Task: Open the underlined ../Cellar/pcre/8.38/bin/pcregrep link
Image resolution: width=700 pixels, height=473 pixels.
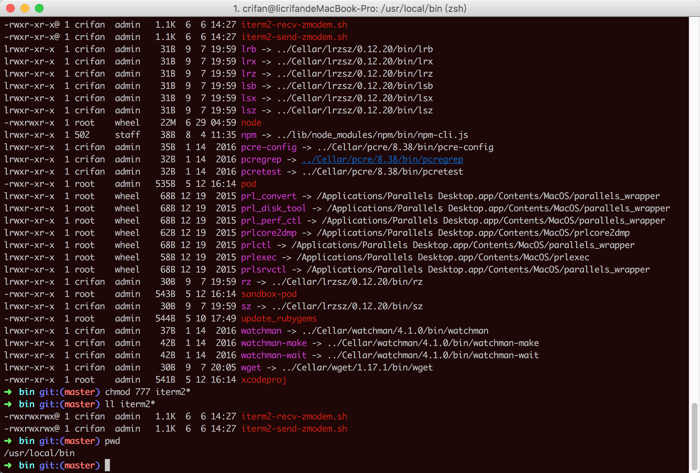Action: click(382, 159)
